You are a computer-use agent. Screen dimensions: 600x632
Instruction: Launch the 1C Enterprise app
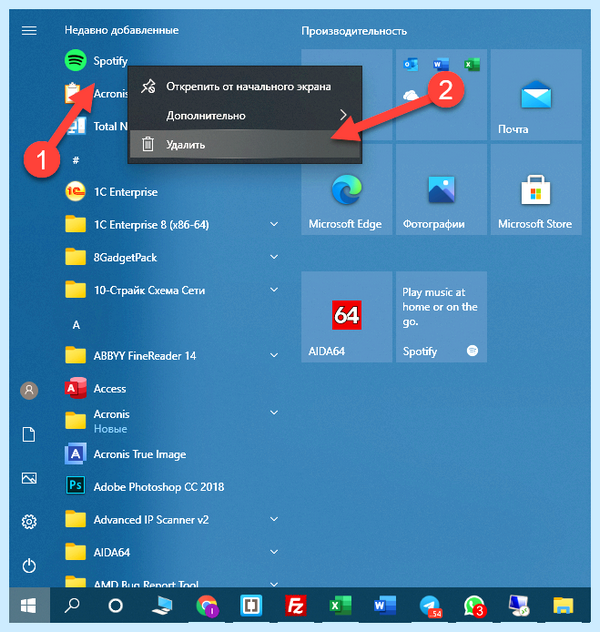point(111,192)
